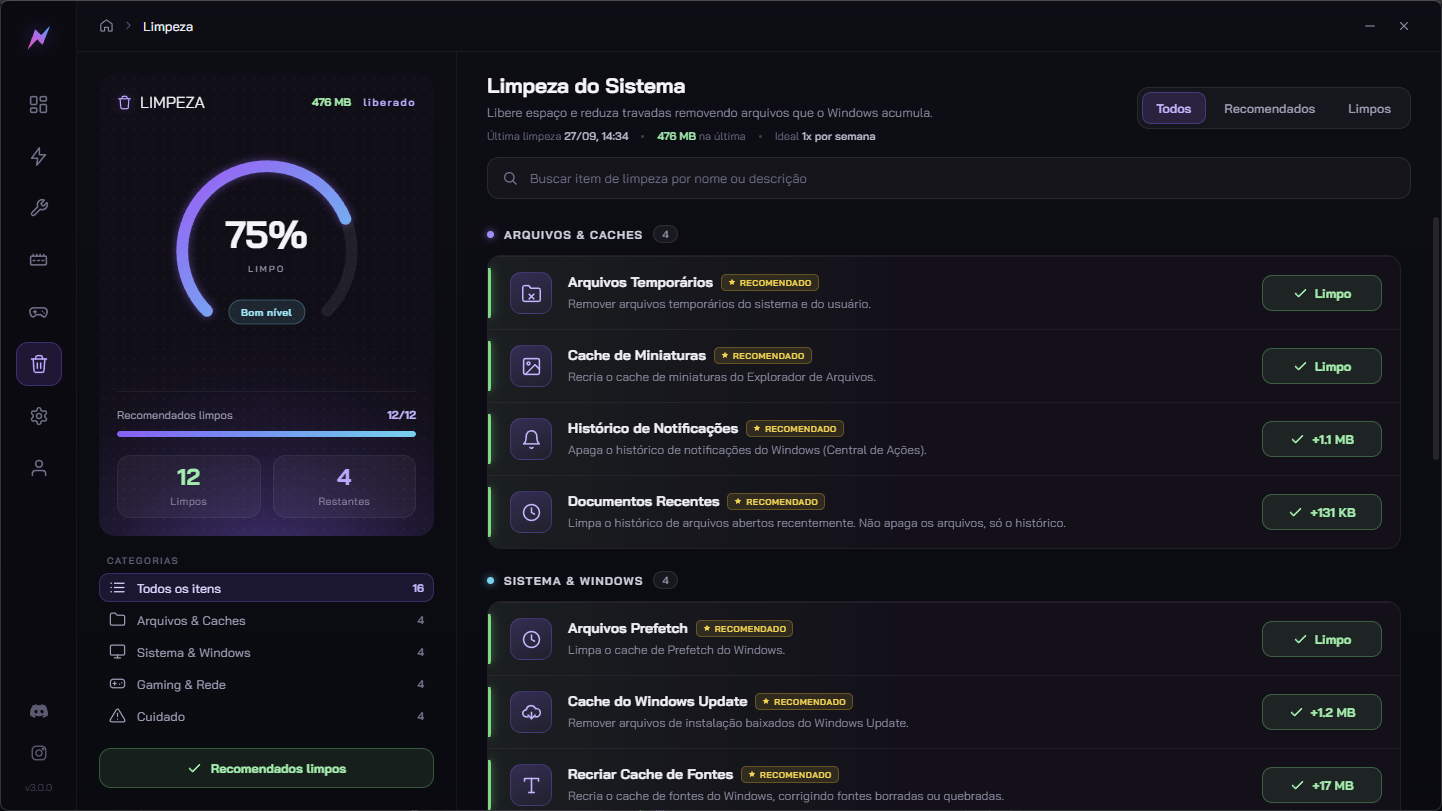Go to home icon in breadcrumb
The image size is (1442, 811).
(106, 26)
